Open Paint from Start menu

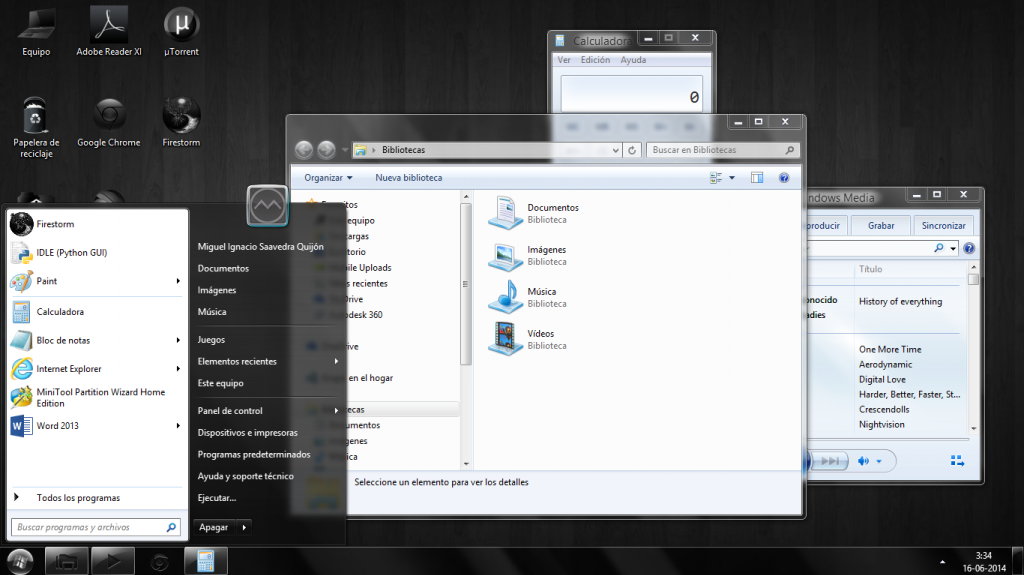coord(97,281)
